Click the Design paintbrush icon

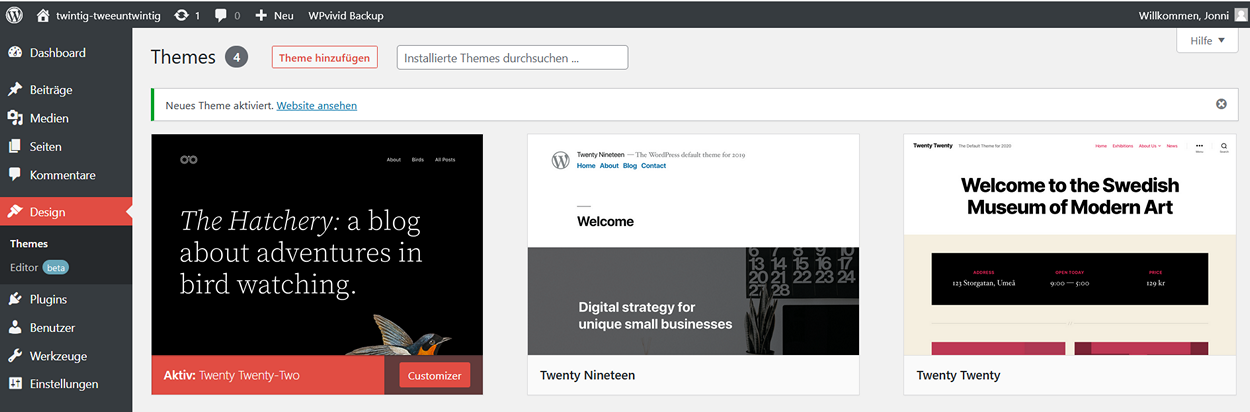pos(15,211)
